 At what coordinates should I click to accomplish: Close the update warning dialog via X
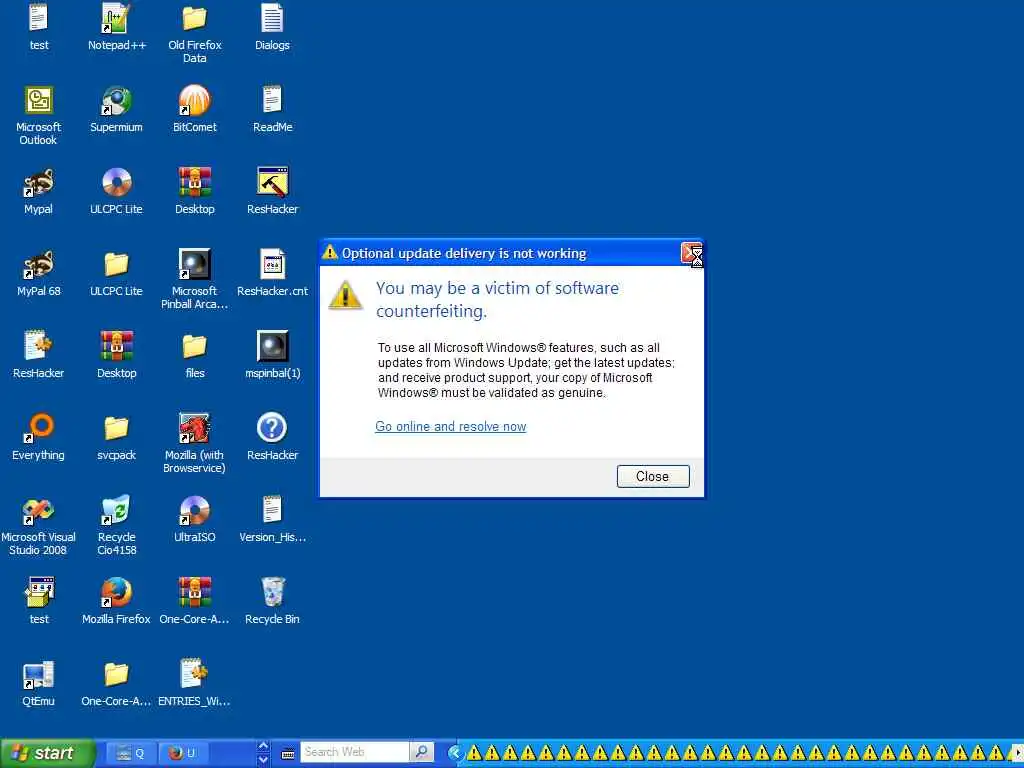point(691,253)
